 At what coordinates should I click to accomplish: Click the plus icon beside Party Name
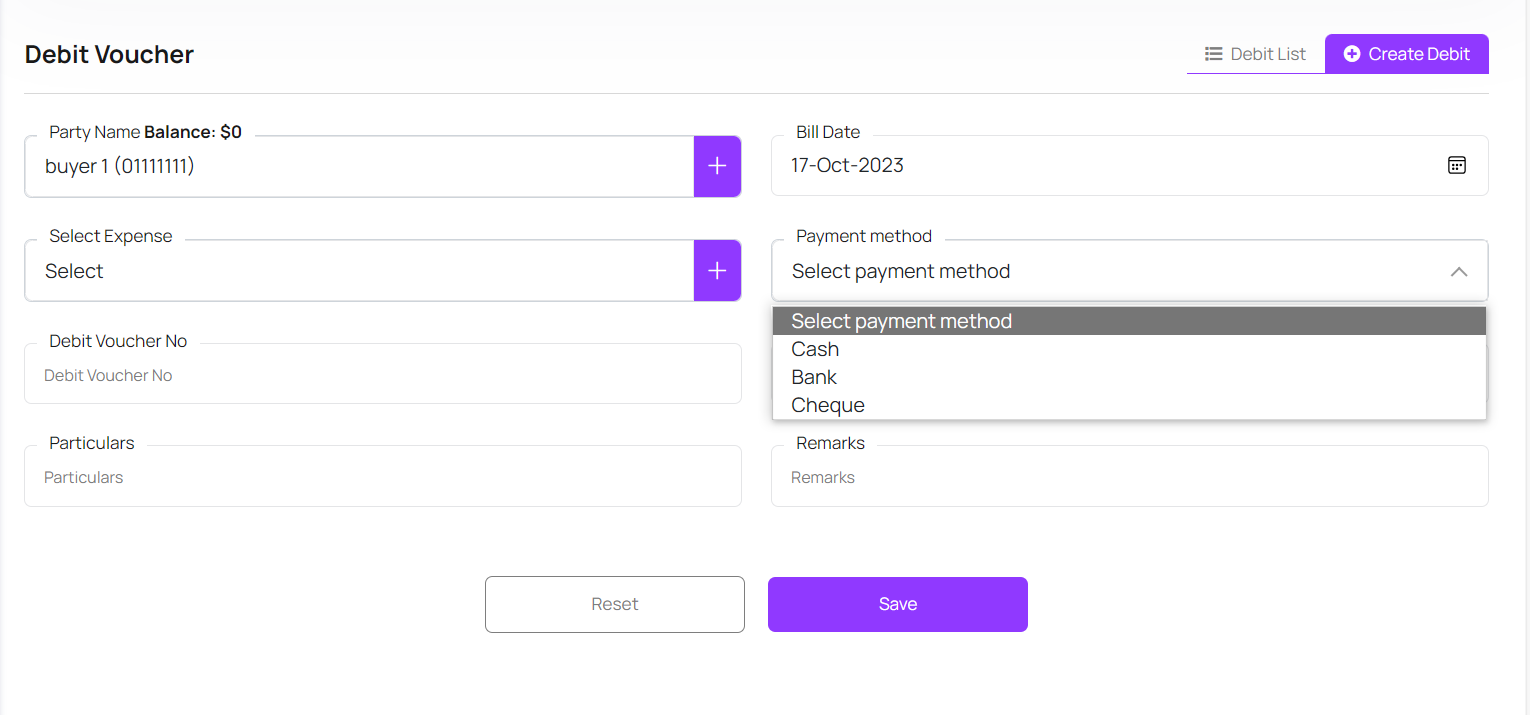[717, 166]
